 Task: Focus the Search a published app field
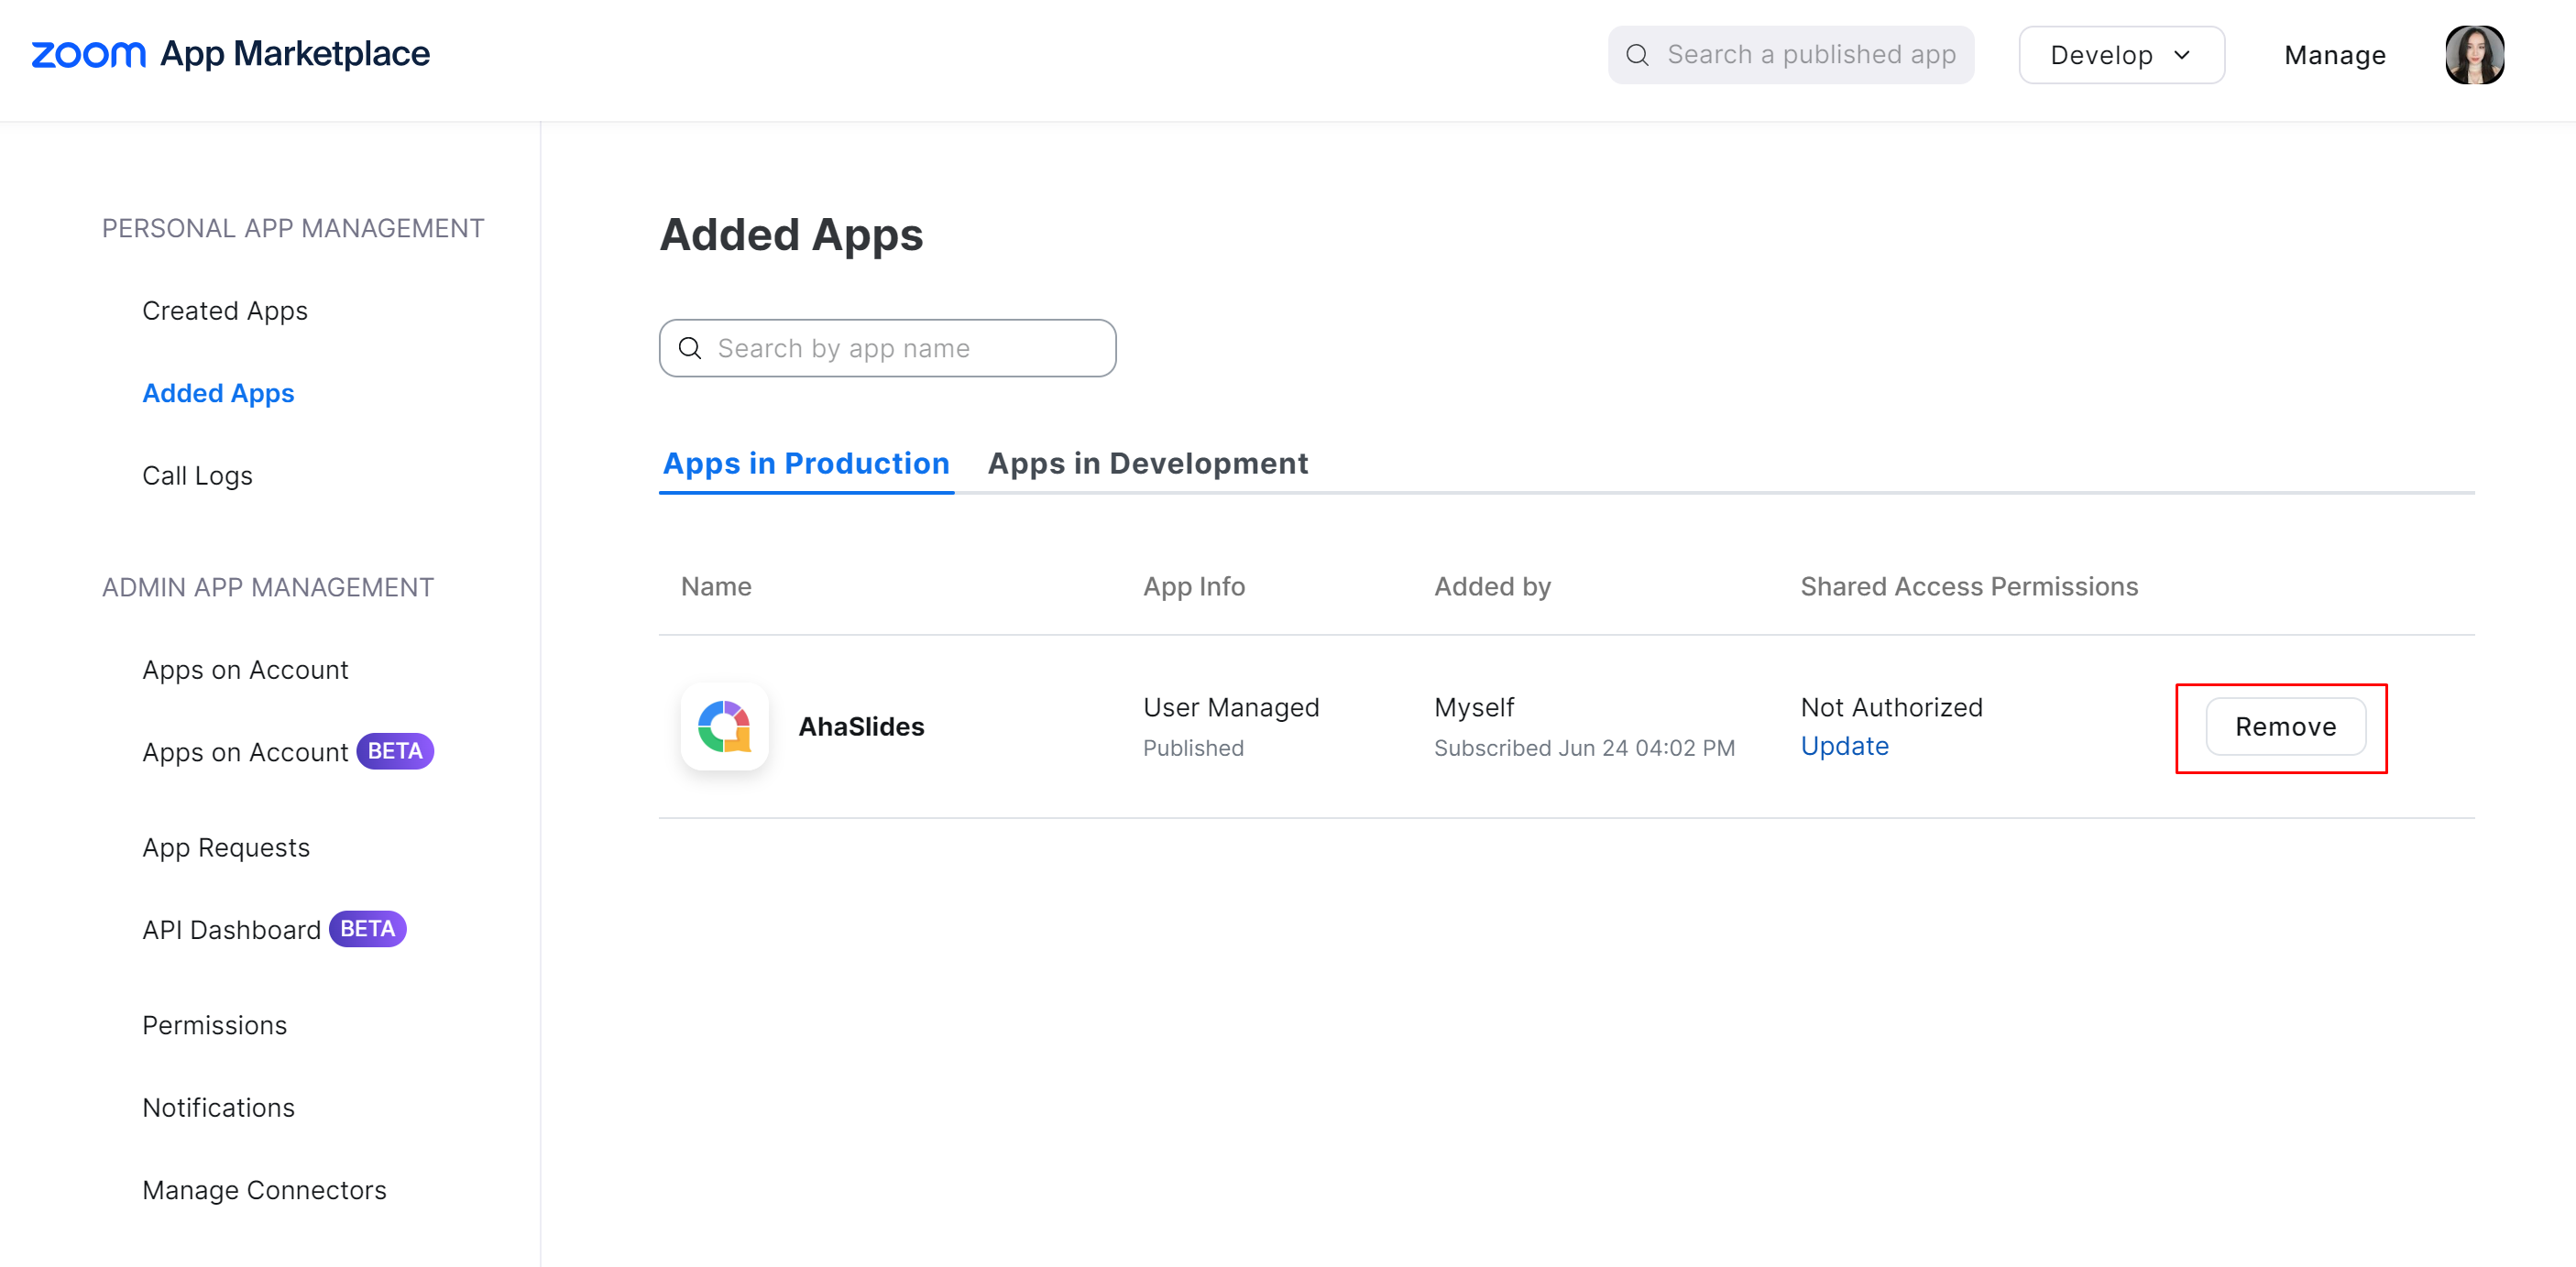click(x=1790, y=55)
